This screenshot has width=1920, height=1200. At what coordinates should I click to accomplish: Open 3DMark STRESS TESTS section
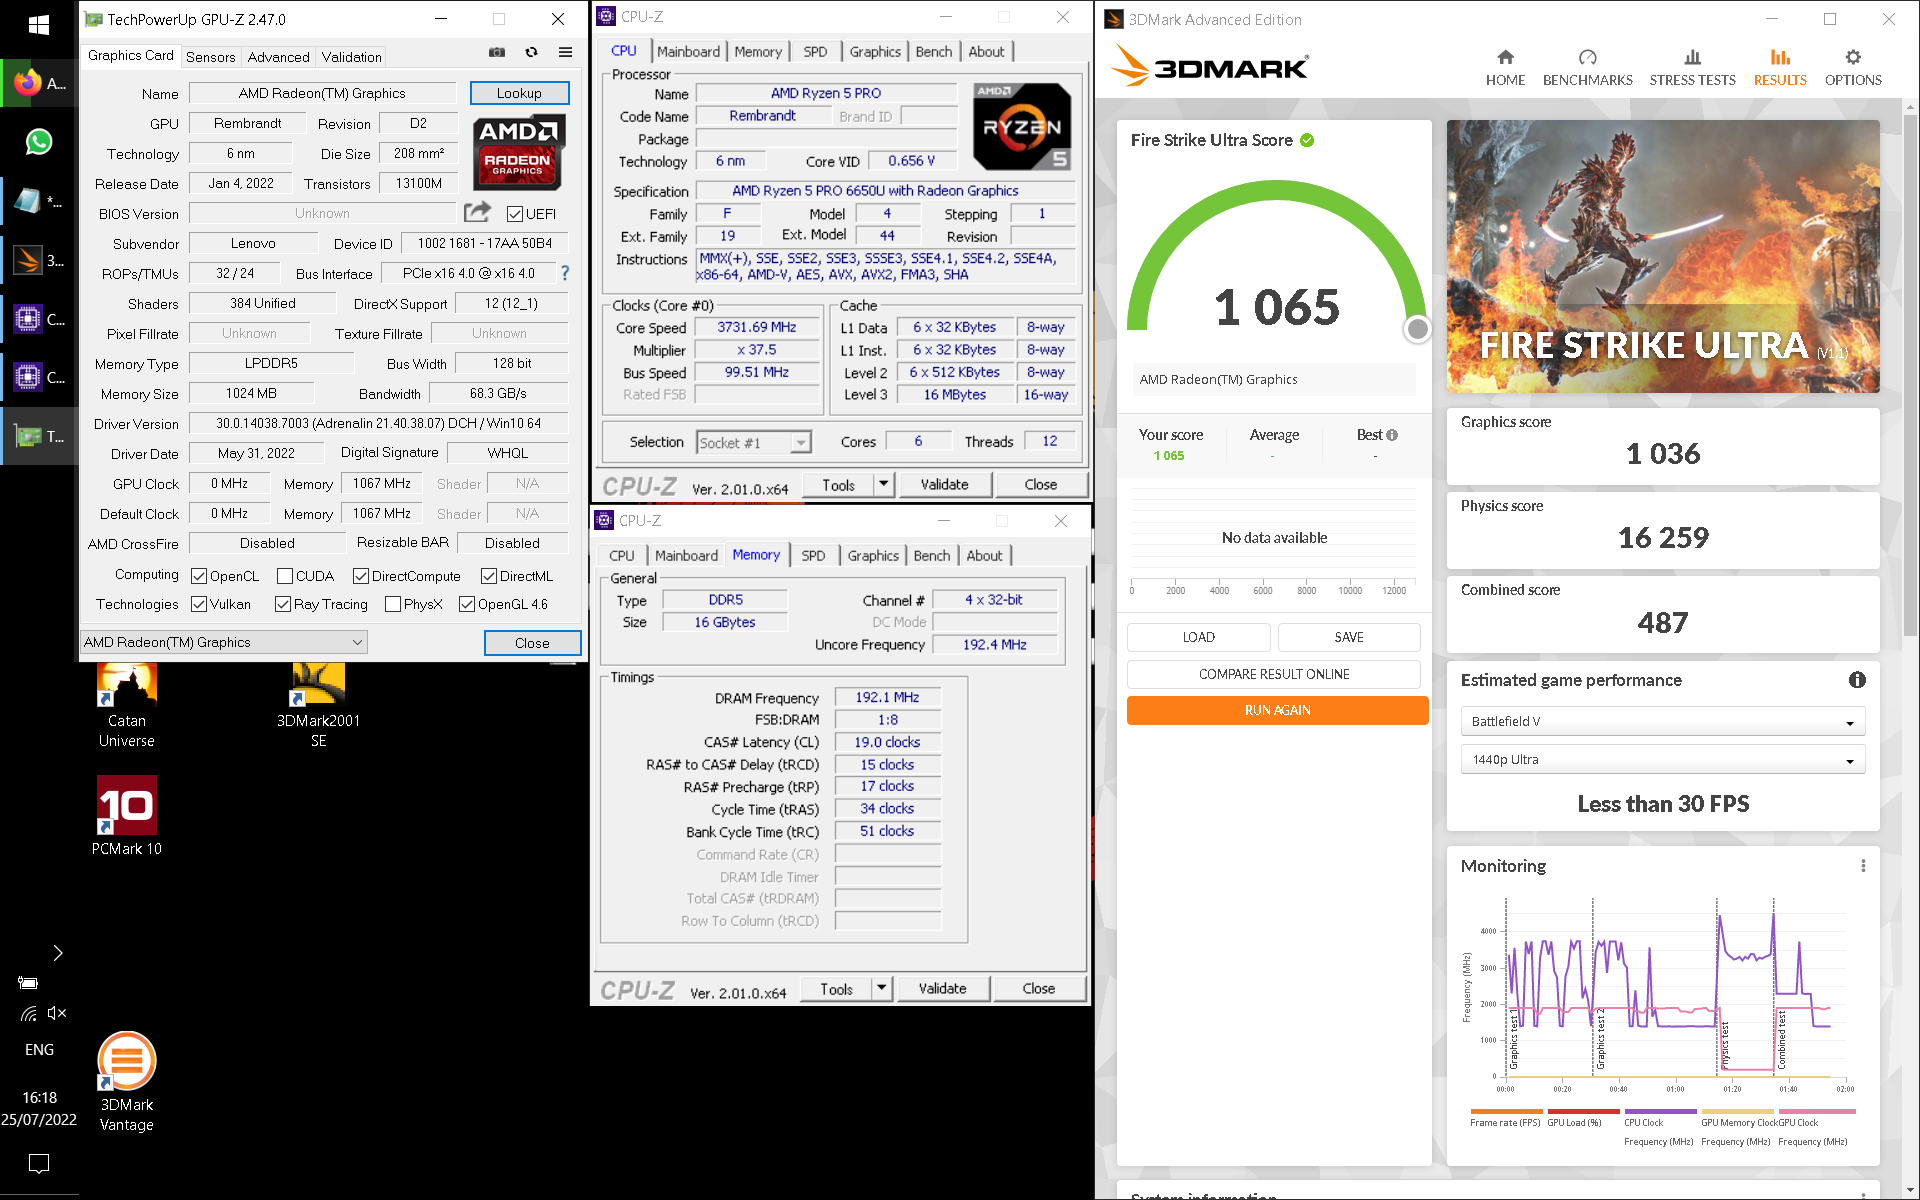(x=1692, y=68)
